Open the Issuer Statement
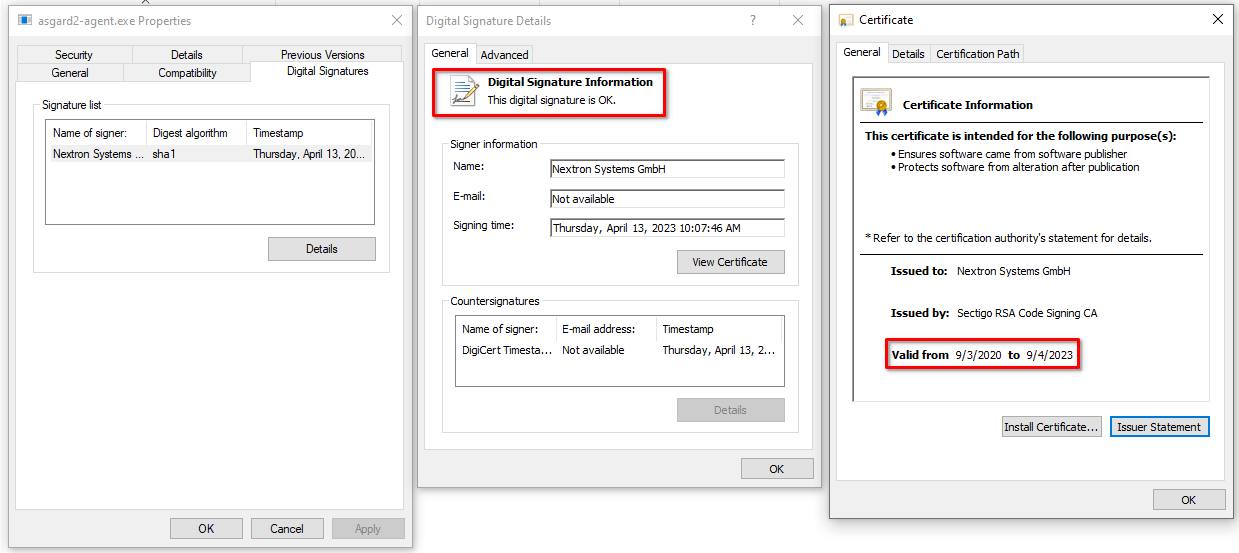 tap(1159, 427)
